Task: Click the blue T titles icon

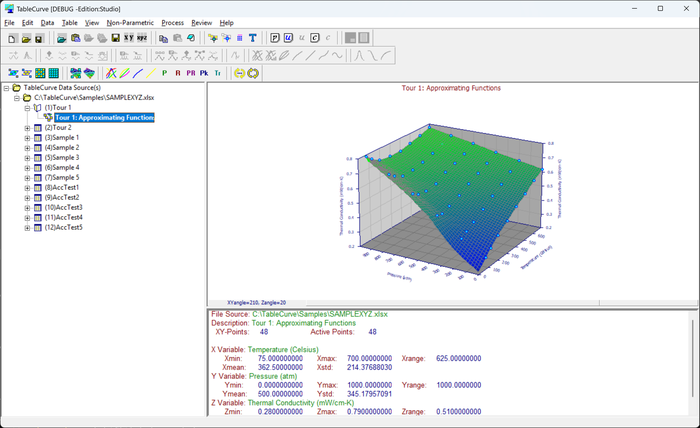Action: tap(253, 38)
